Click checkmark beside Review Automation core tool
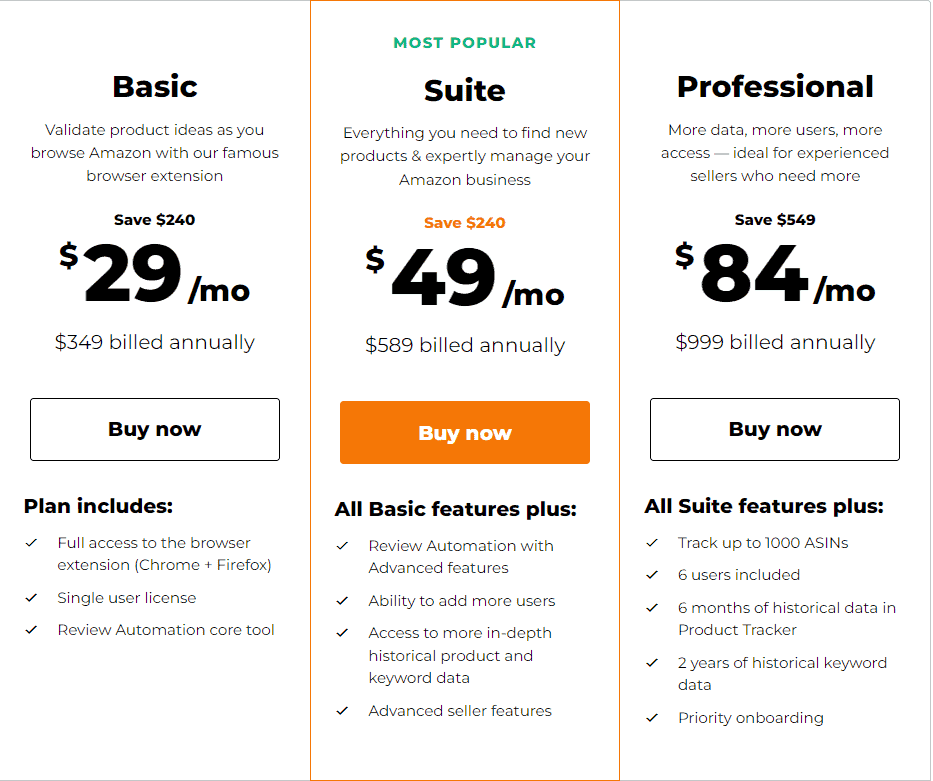The height and width of the screenshot is (781, 933). (32, 630)
